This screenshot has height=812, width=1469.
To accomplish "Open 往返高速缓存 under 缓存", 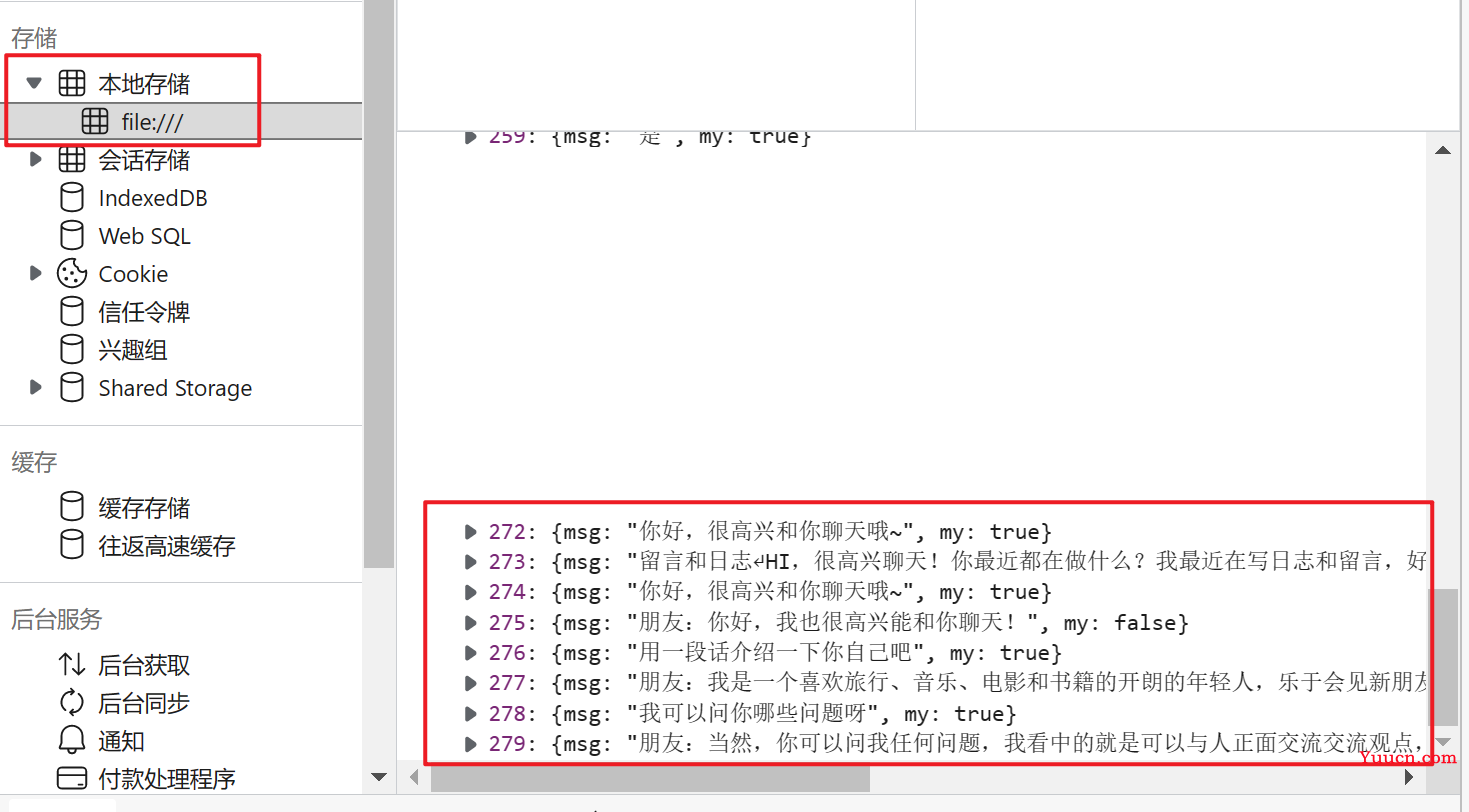I will 167,546.
